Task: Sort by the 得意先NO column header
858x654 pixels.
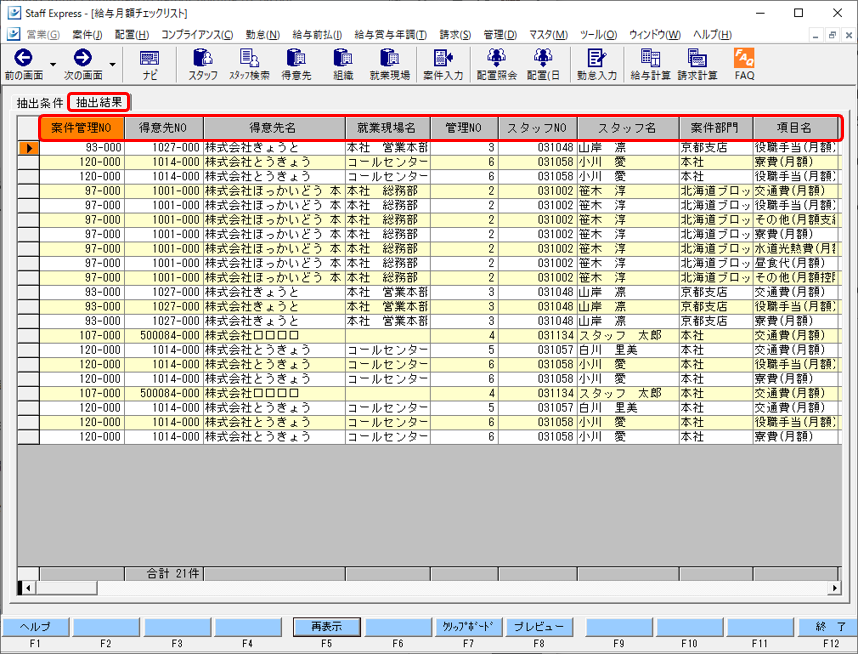Action: tap(164, 128)
